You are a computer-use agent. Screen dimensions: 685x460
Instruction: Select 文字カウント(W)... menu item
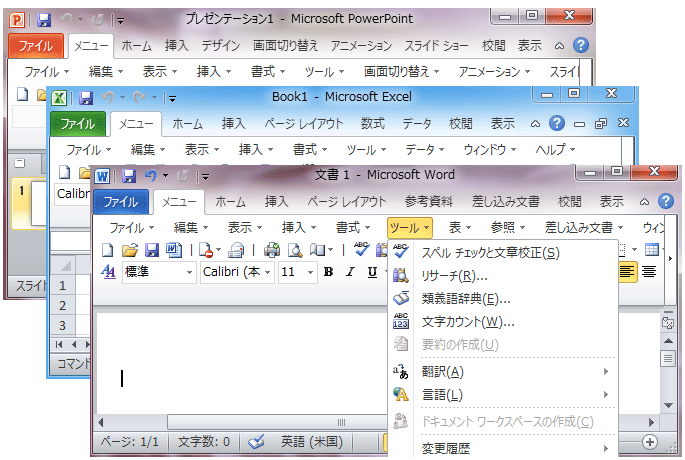point(502,322)
